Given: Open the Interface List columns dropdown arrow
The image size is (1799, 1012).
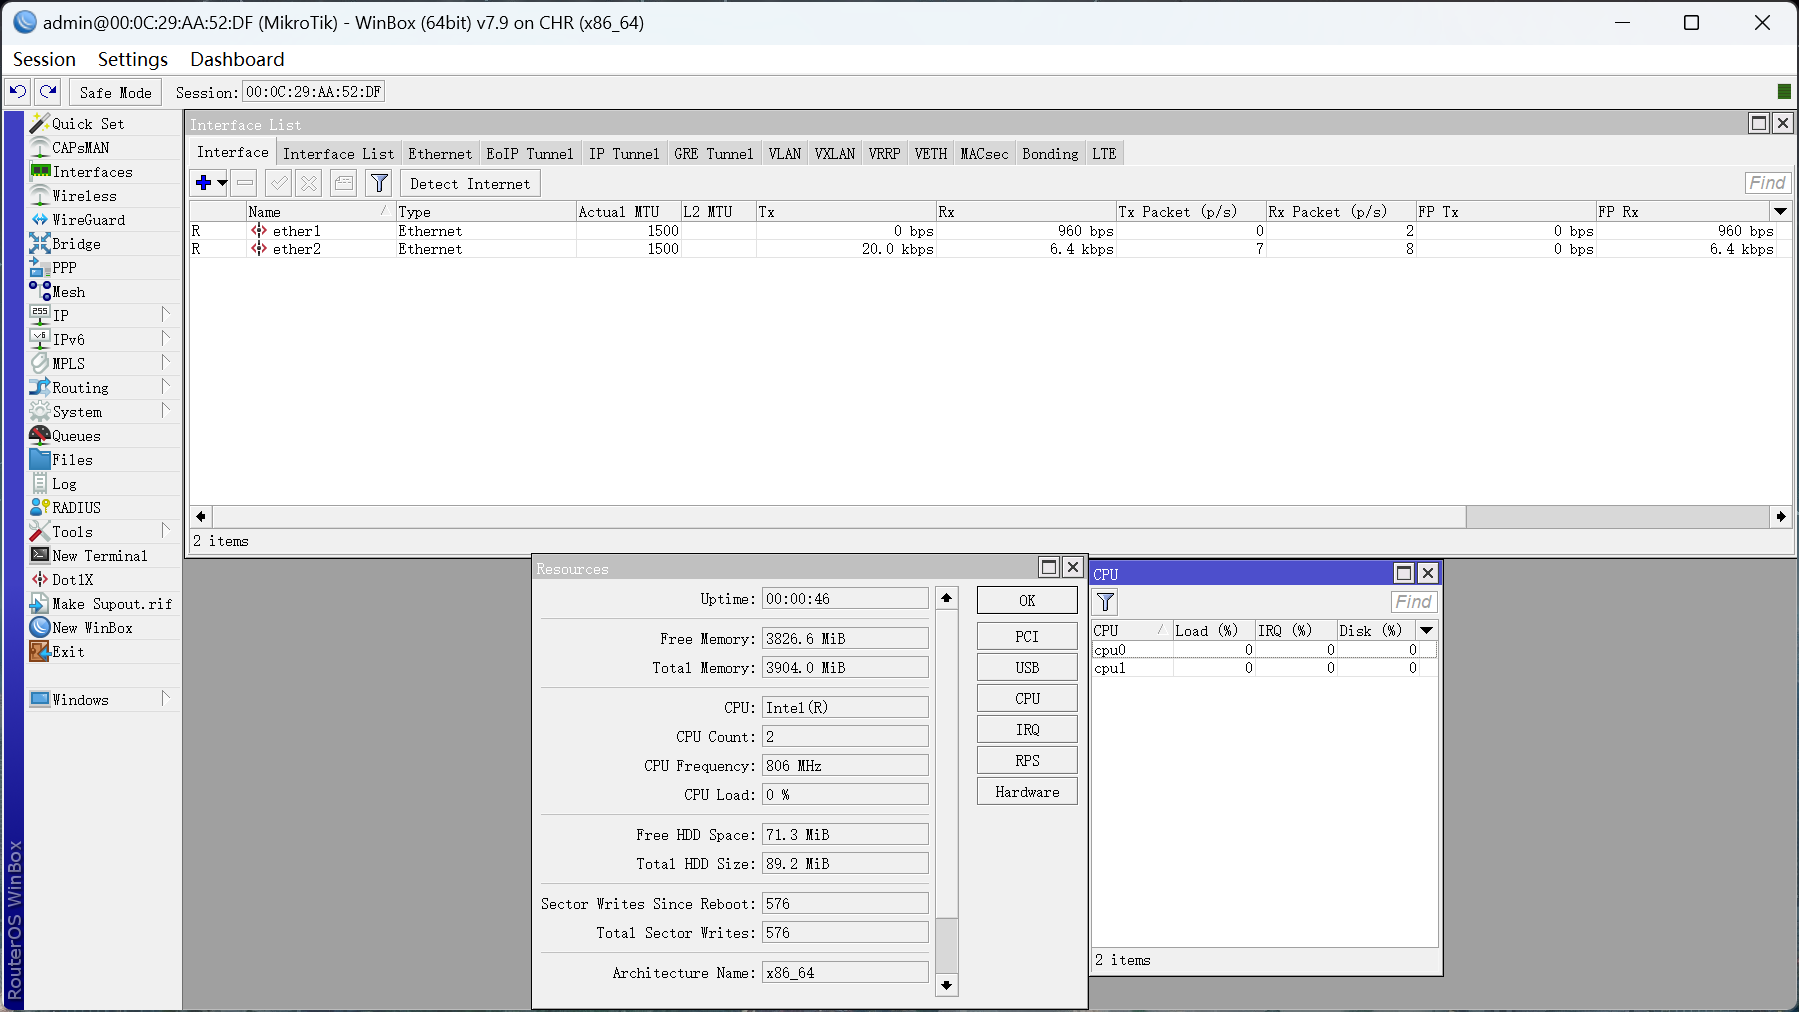Looking at the screenshot, I should click(1780, 212).
